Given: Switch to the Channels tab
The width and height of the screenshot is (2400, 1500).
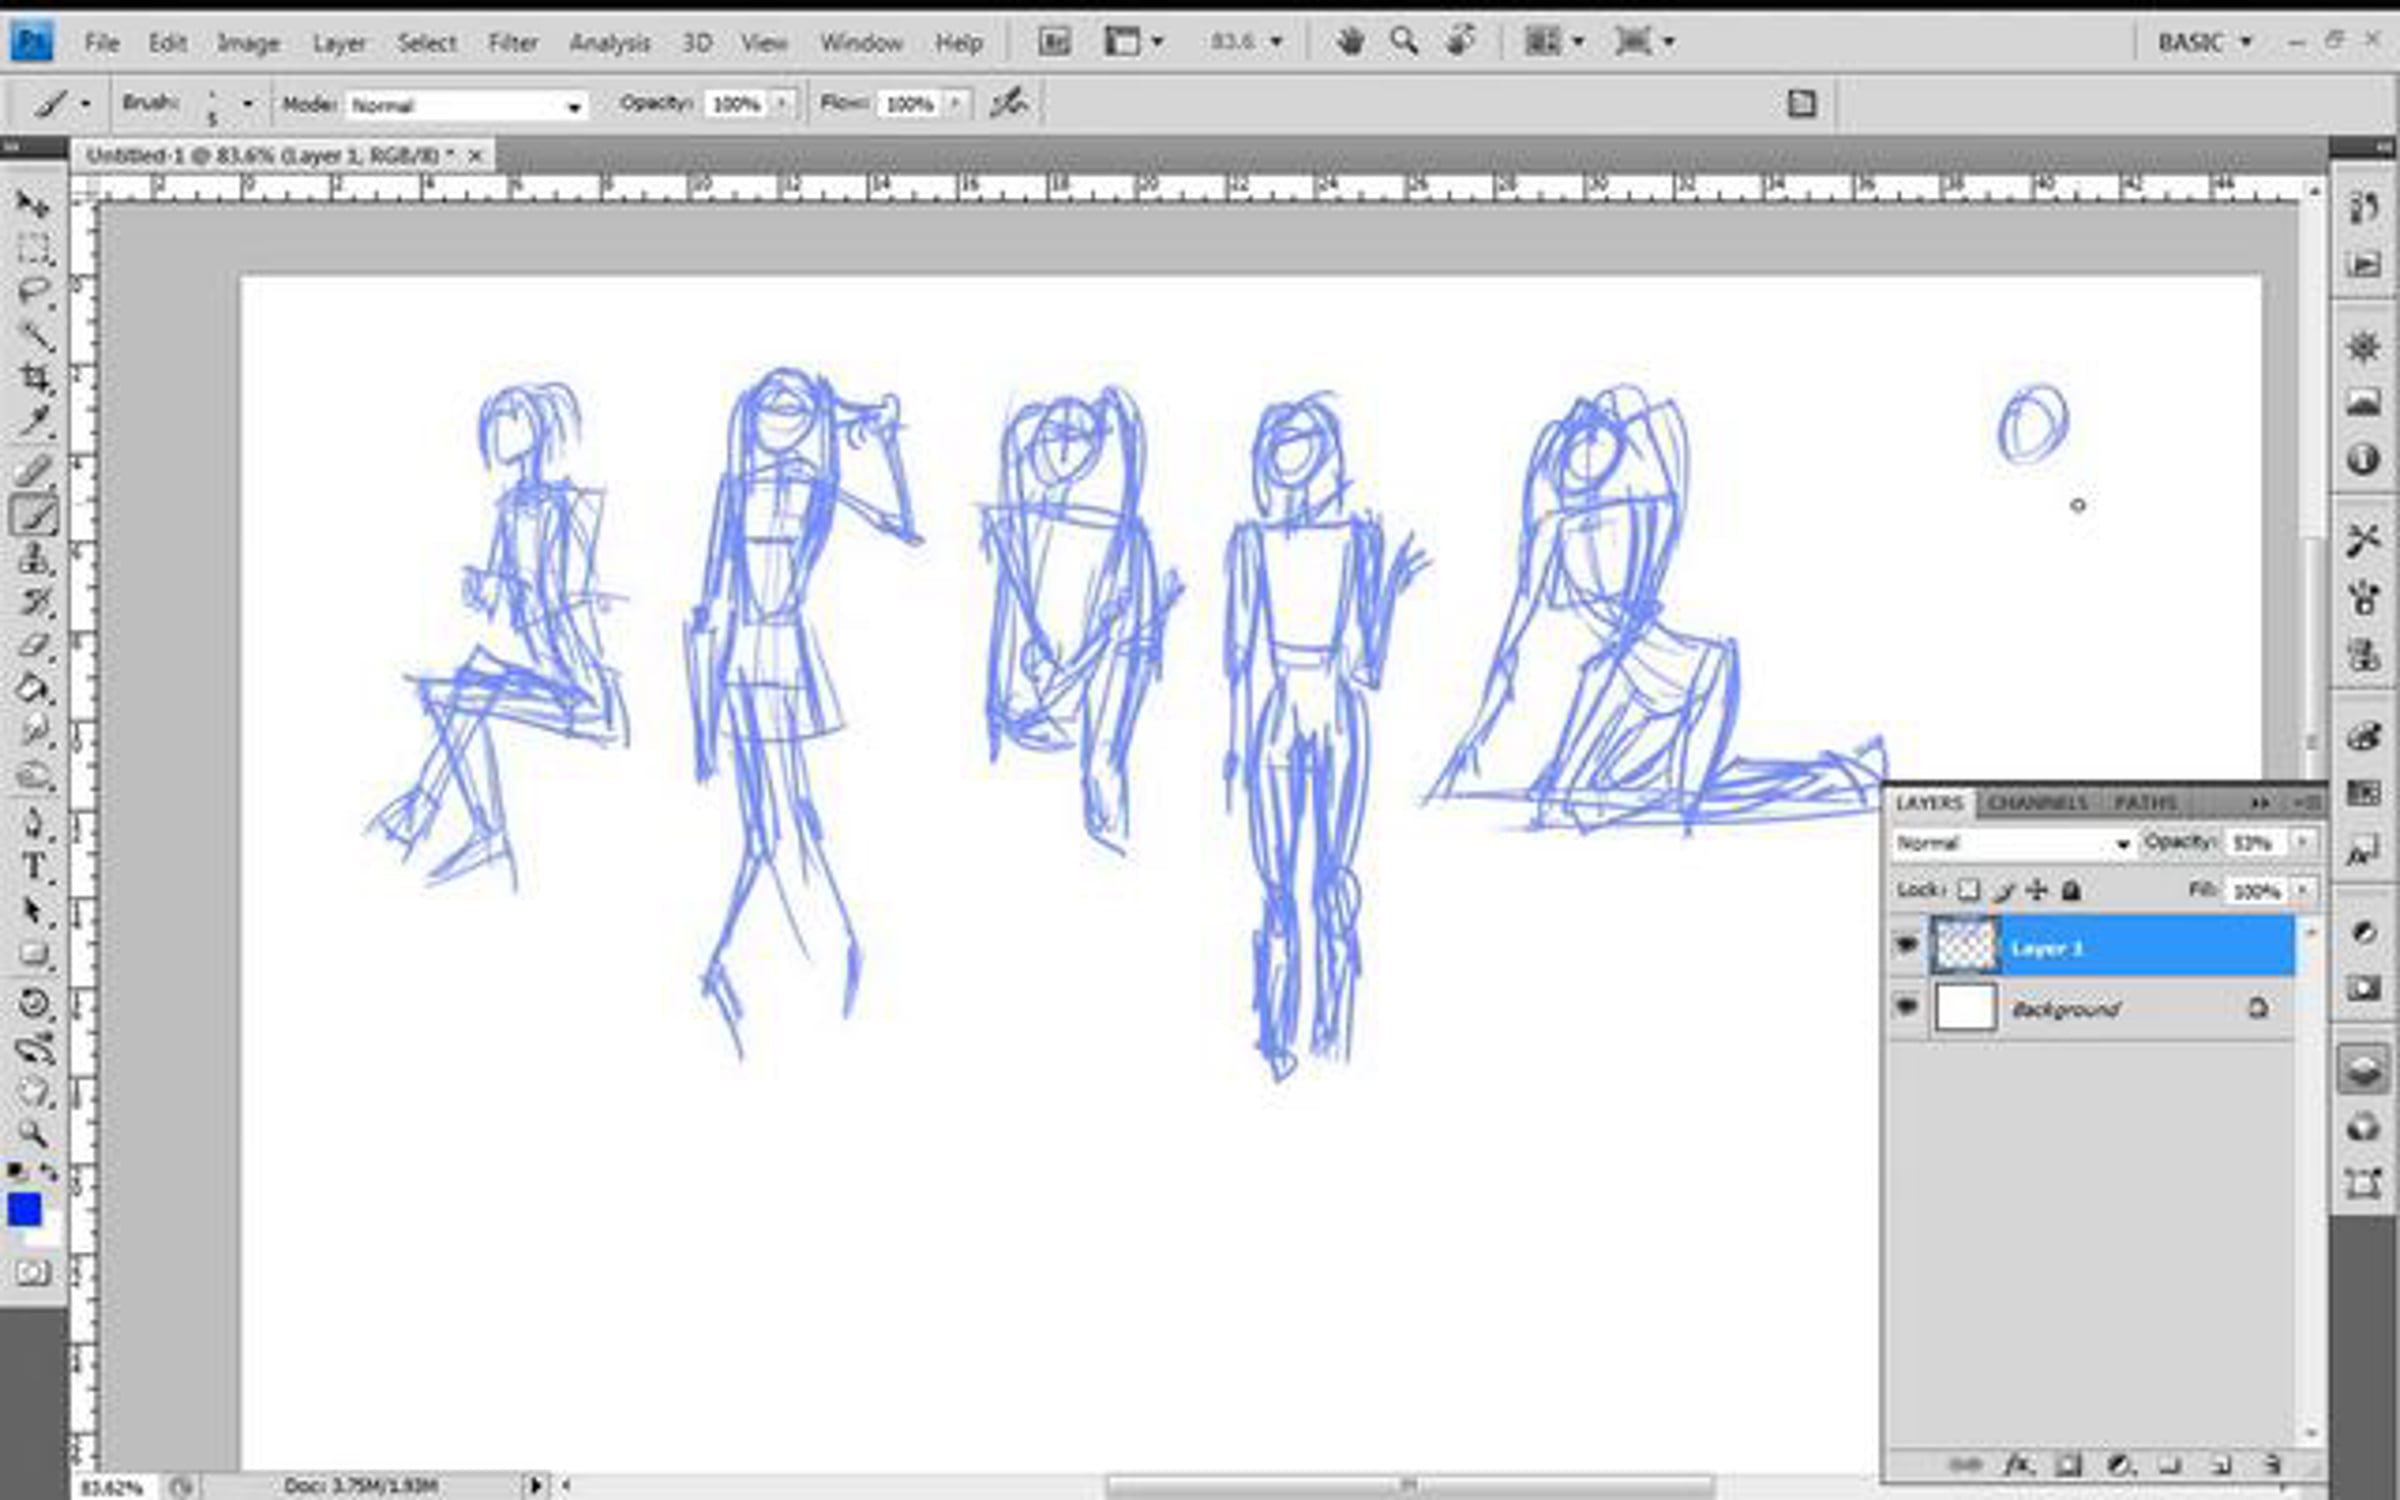Looking at the screenshot, I should (2038, 803).
